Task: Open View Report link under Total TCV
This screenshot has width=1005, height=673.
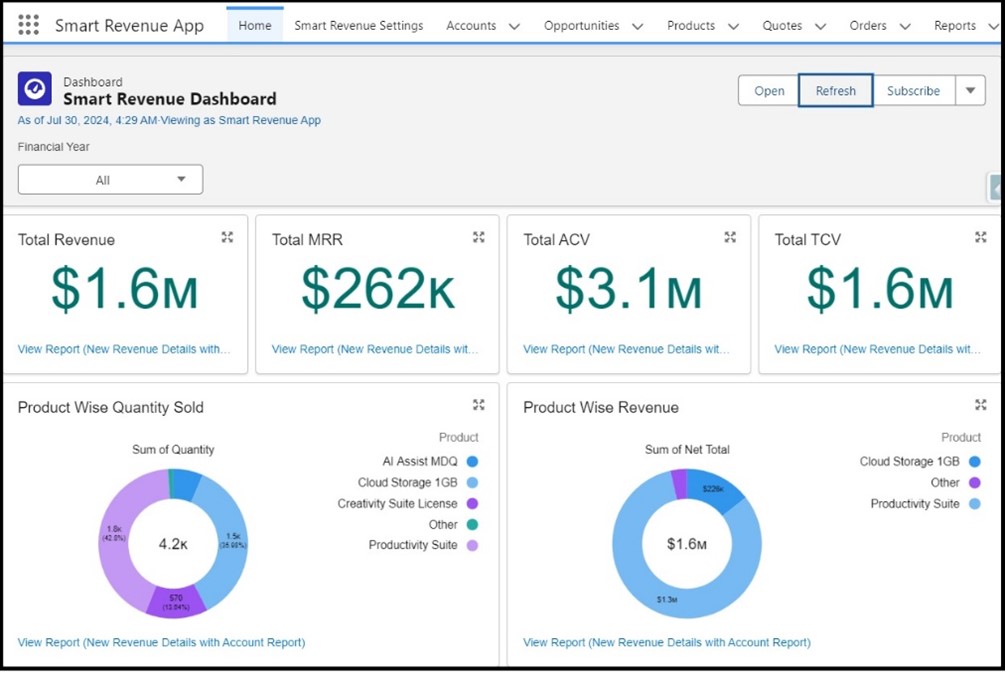Action: coord(877,349)
